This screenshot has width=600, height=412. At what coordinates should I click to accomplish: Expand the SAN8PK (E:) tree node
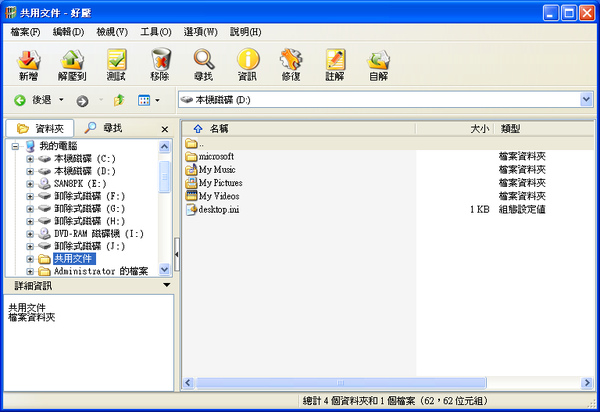pyautogui.click(x=30, y=184)
